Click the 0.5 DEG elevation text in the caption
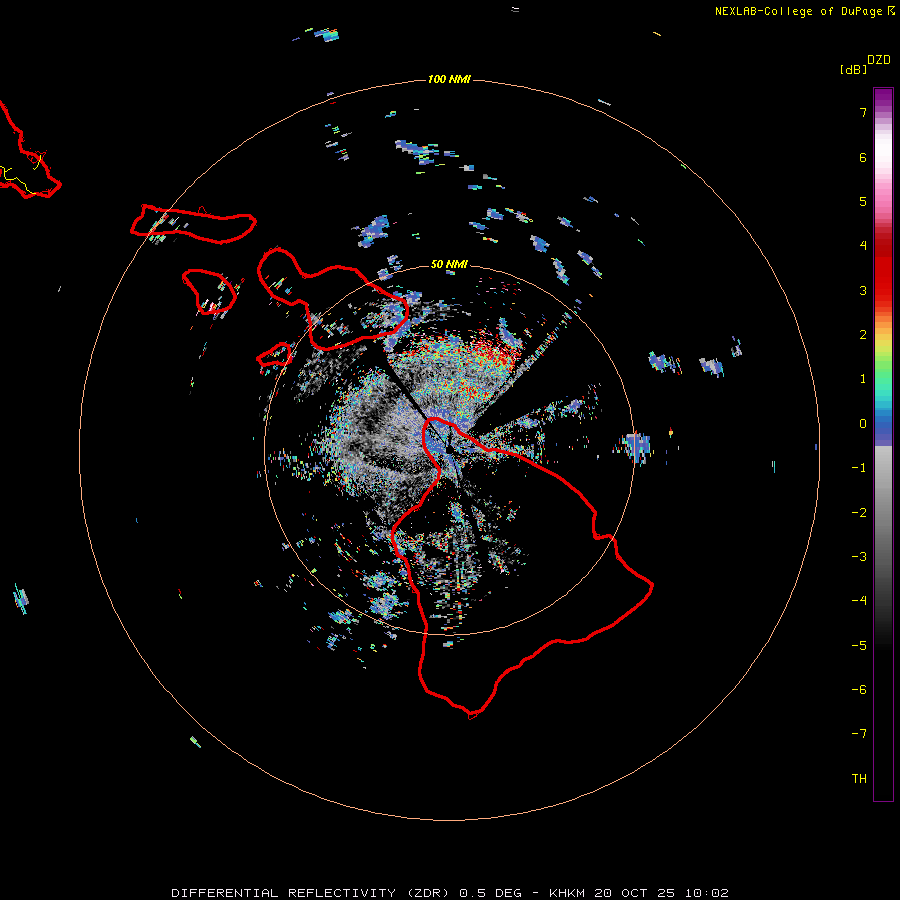Viewport: 900px width, 900px height. coord(490,893)
